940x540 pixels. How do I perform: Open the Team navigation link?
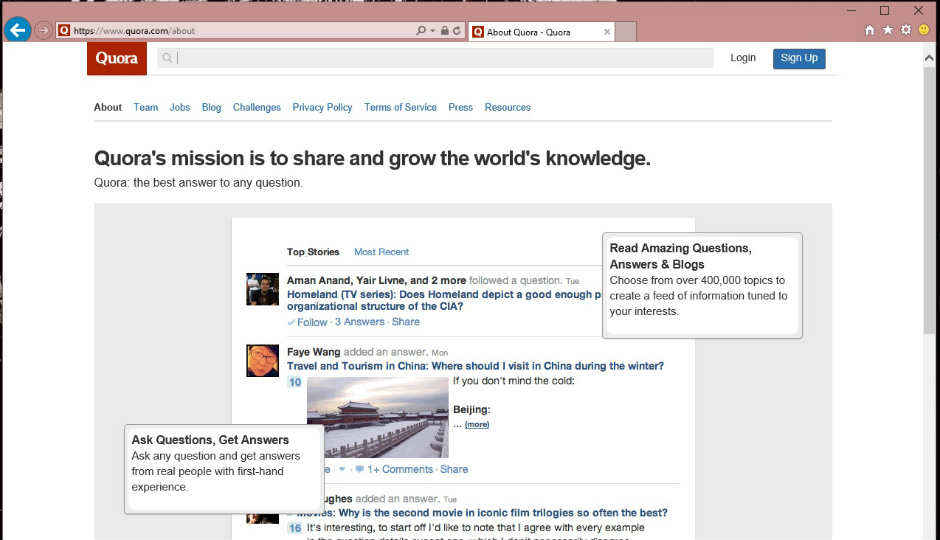[x=146, y=107]
